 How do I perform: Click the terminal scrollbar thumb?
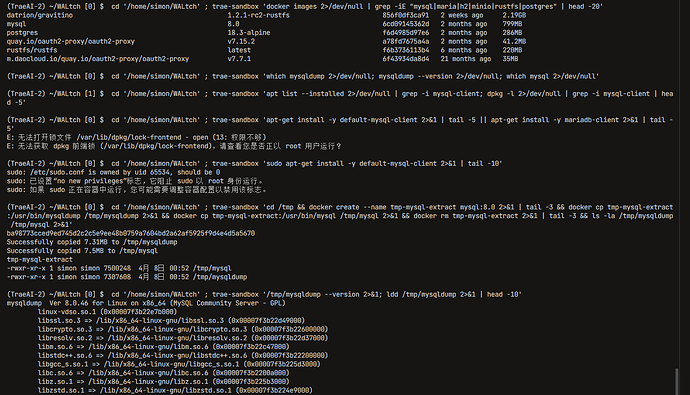677,381
